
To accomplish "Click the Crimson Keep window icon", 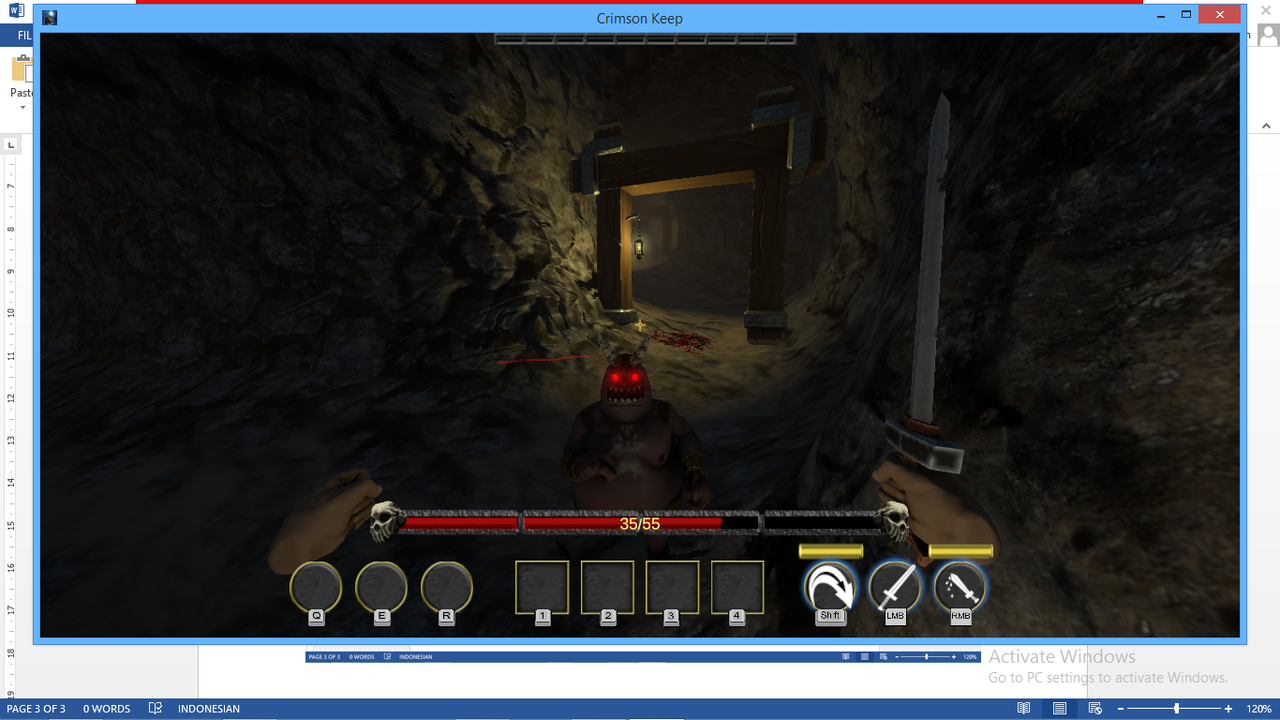I will tap(50, 18).
